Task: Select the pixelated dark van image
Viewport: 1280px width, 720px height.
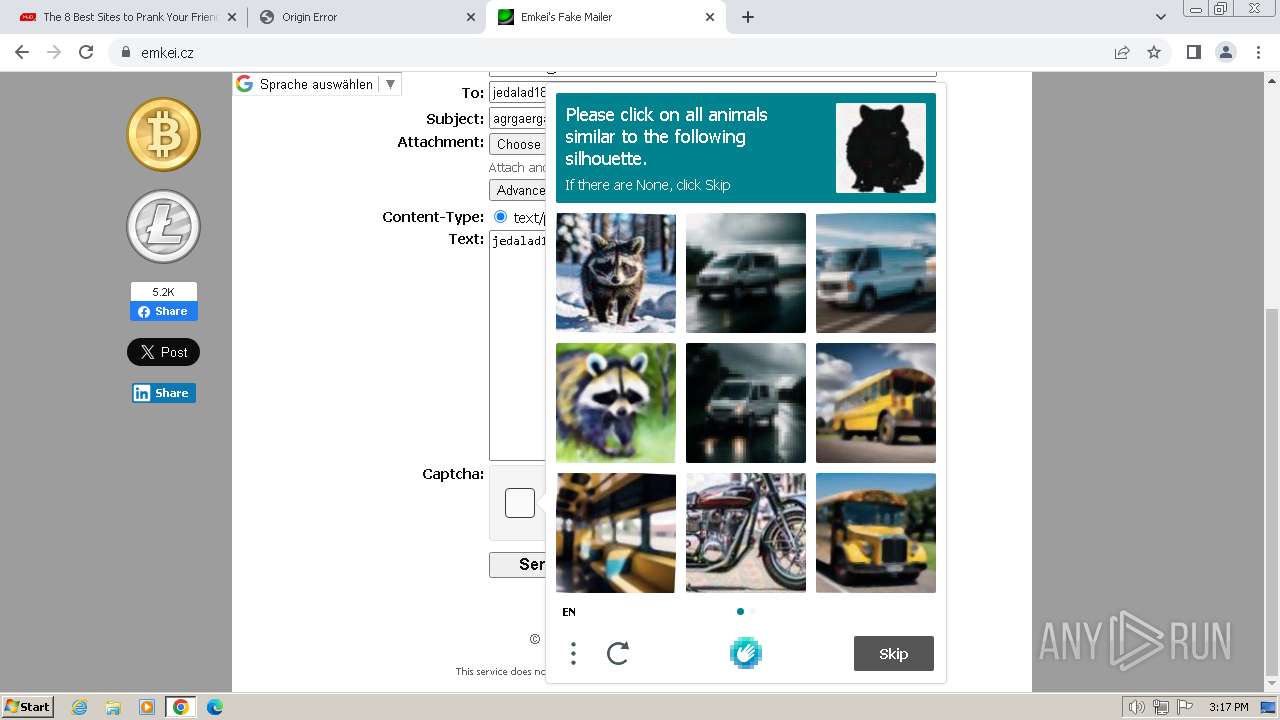Action: coord(746,403)
